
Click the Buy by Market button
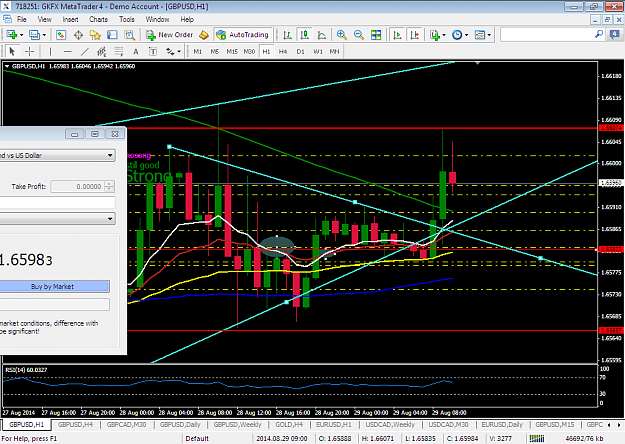click(53, 286)
